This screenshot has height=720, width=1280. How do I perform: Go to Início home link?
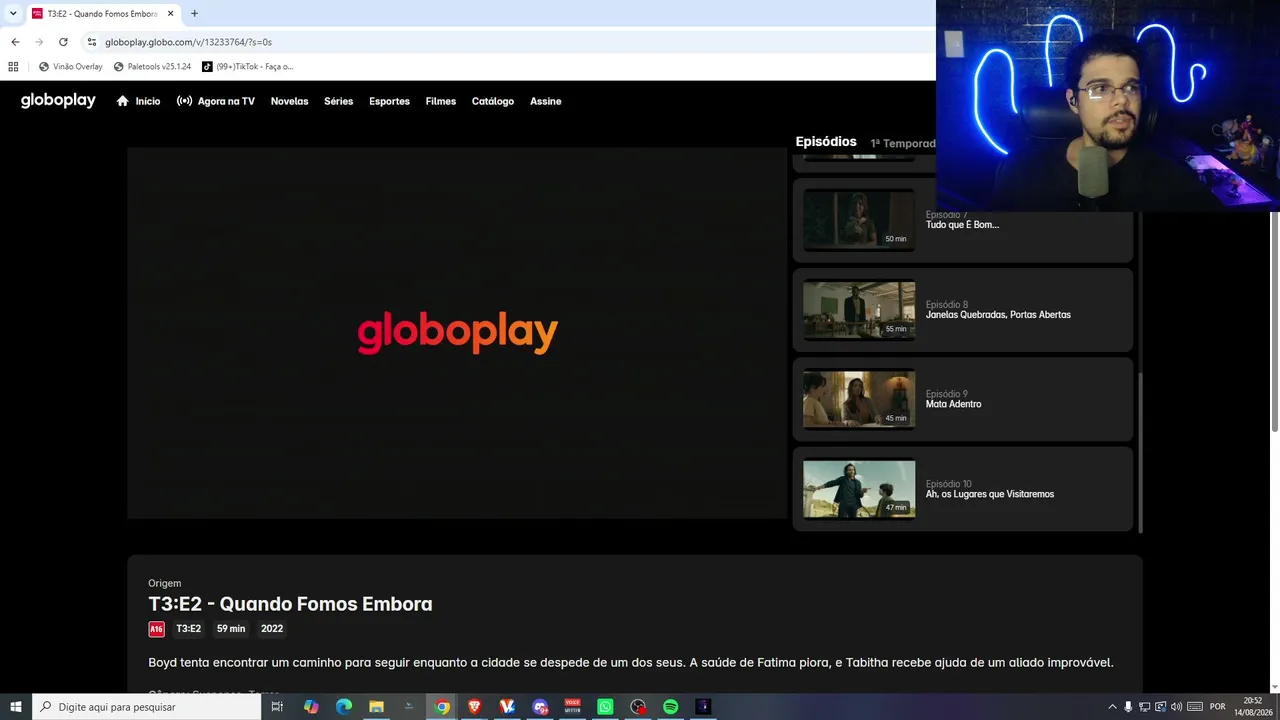click(x=138, y=101)
